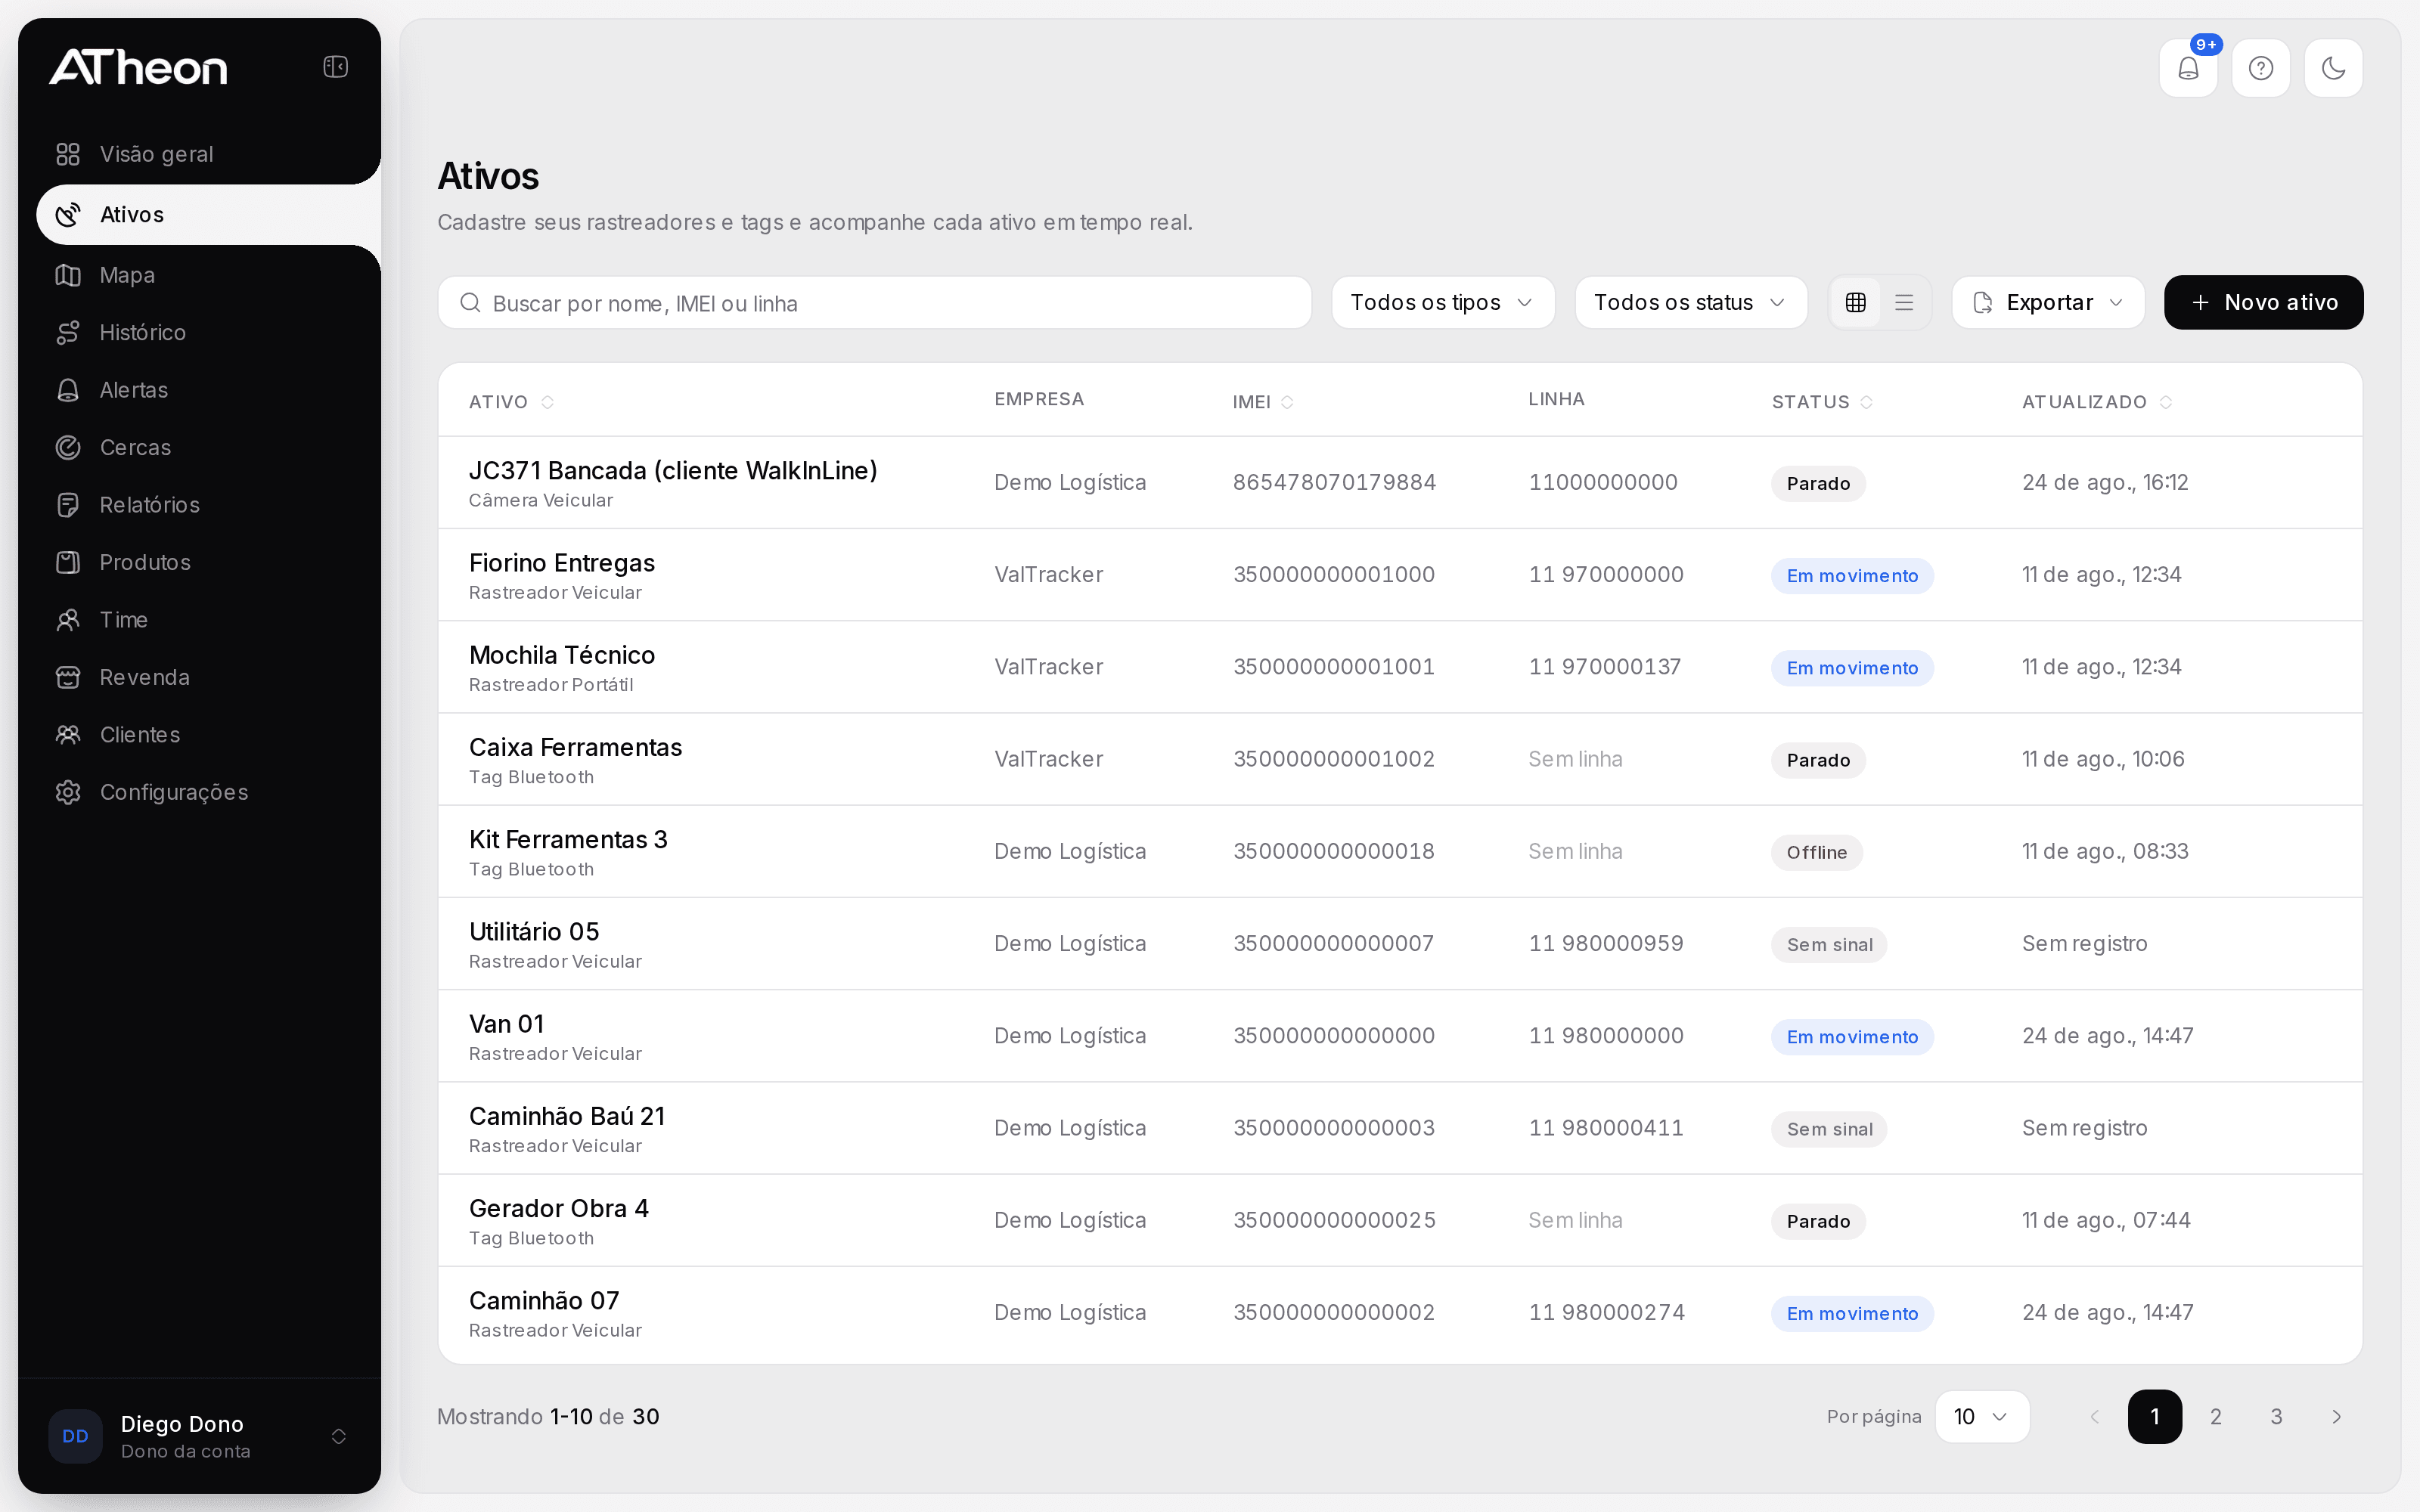Focus the search by name, IMEI field
This screenshot has height=1512, width=2420.
(x=874, y=303)
